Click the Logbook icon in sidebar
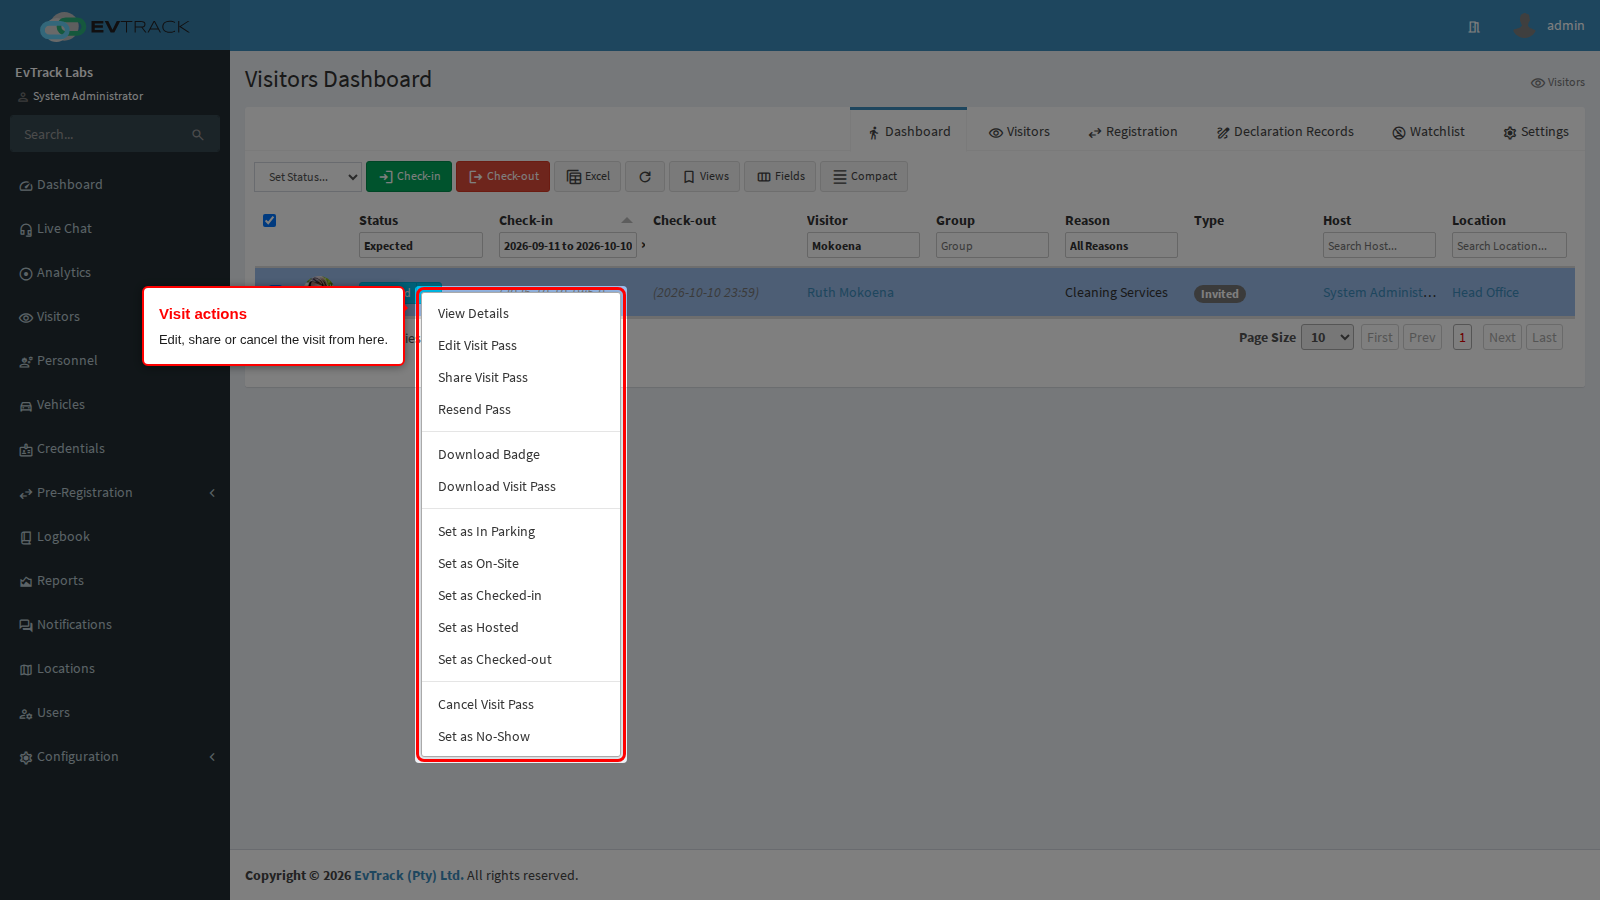This screenshot has width=1600, height=900. coord(26,538)
